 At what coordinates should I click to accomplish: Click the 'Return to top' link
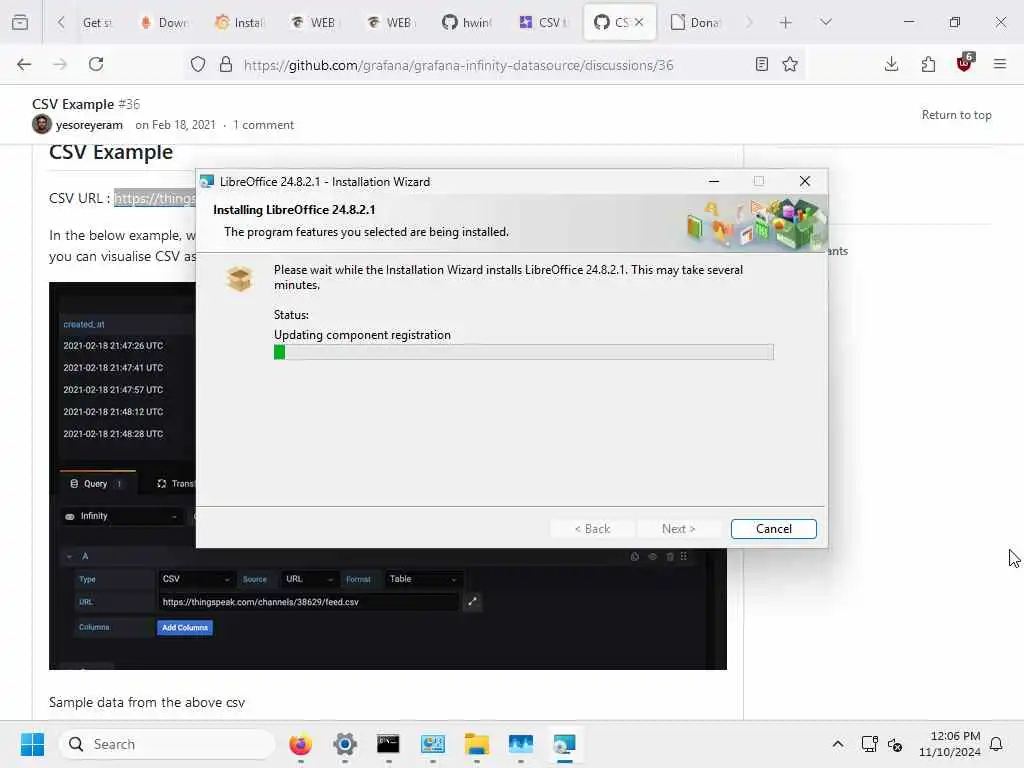(956, 115)
